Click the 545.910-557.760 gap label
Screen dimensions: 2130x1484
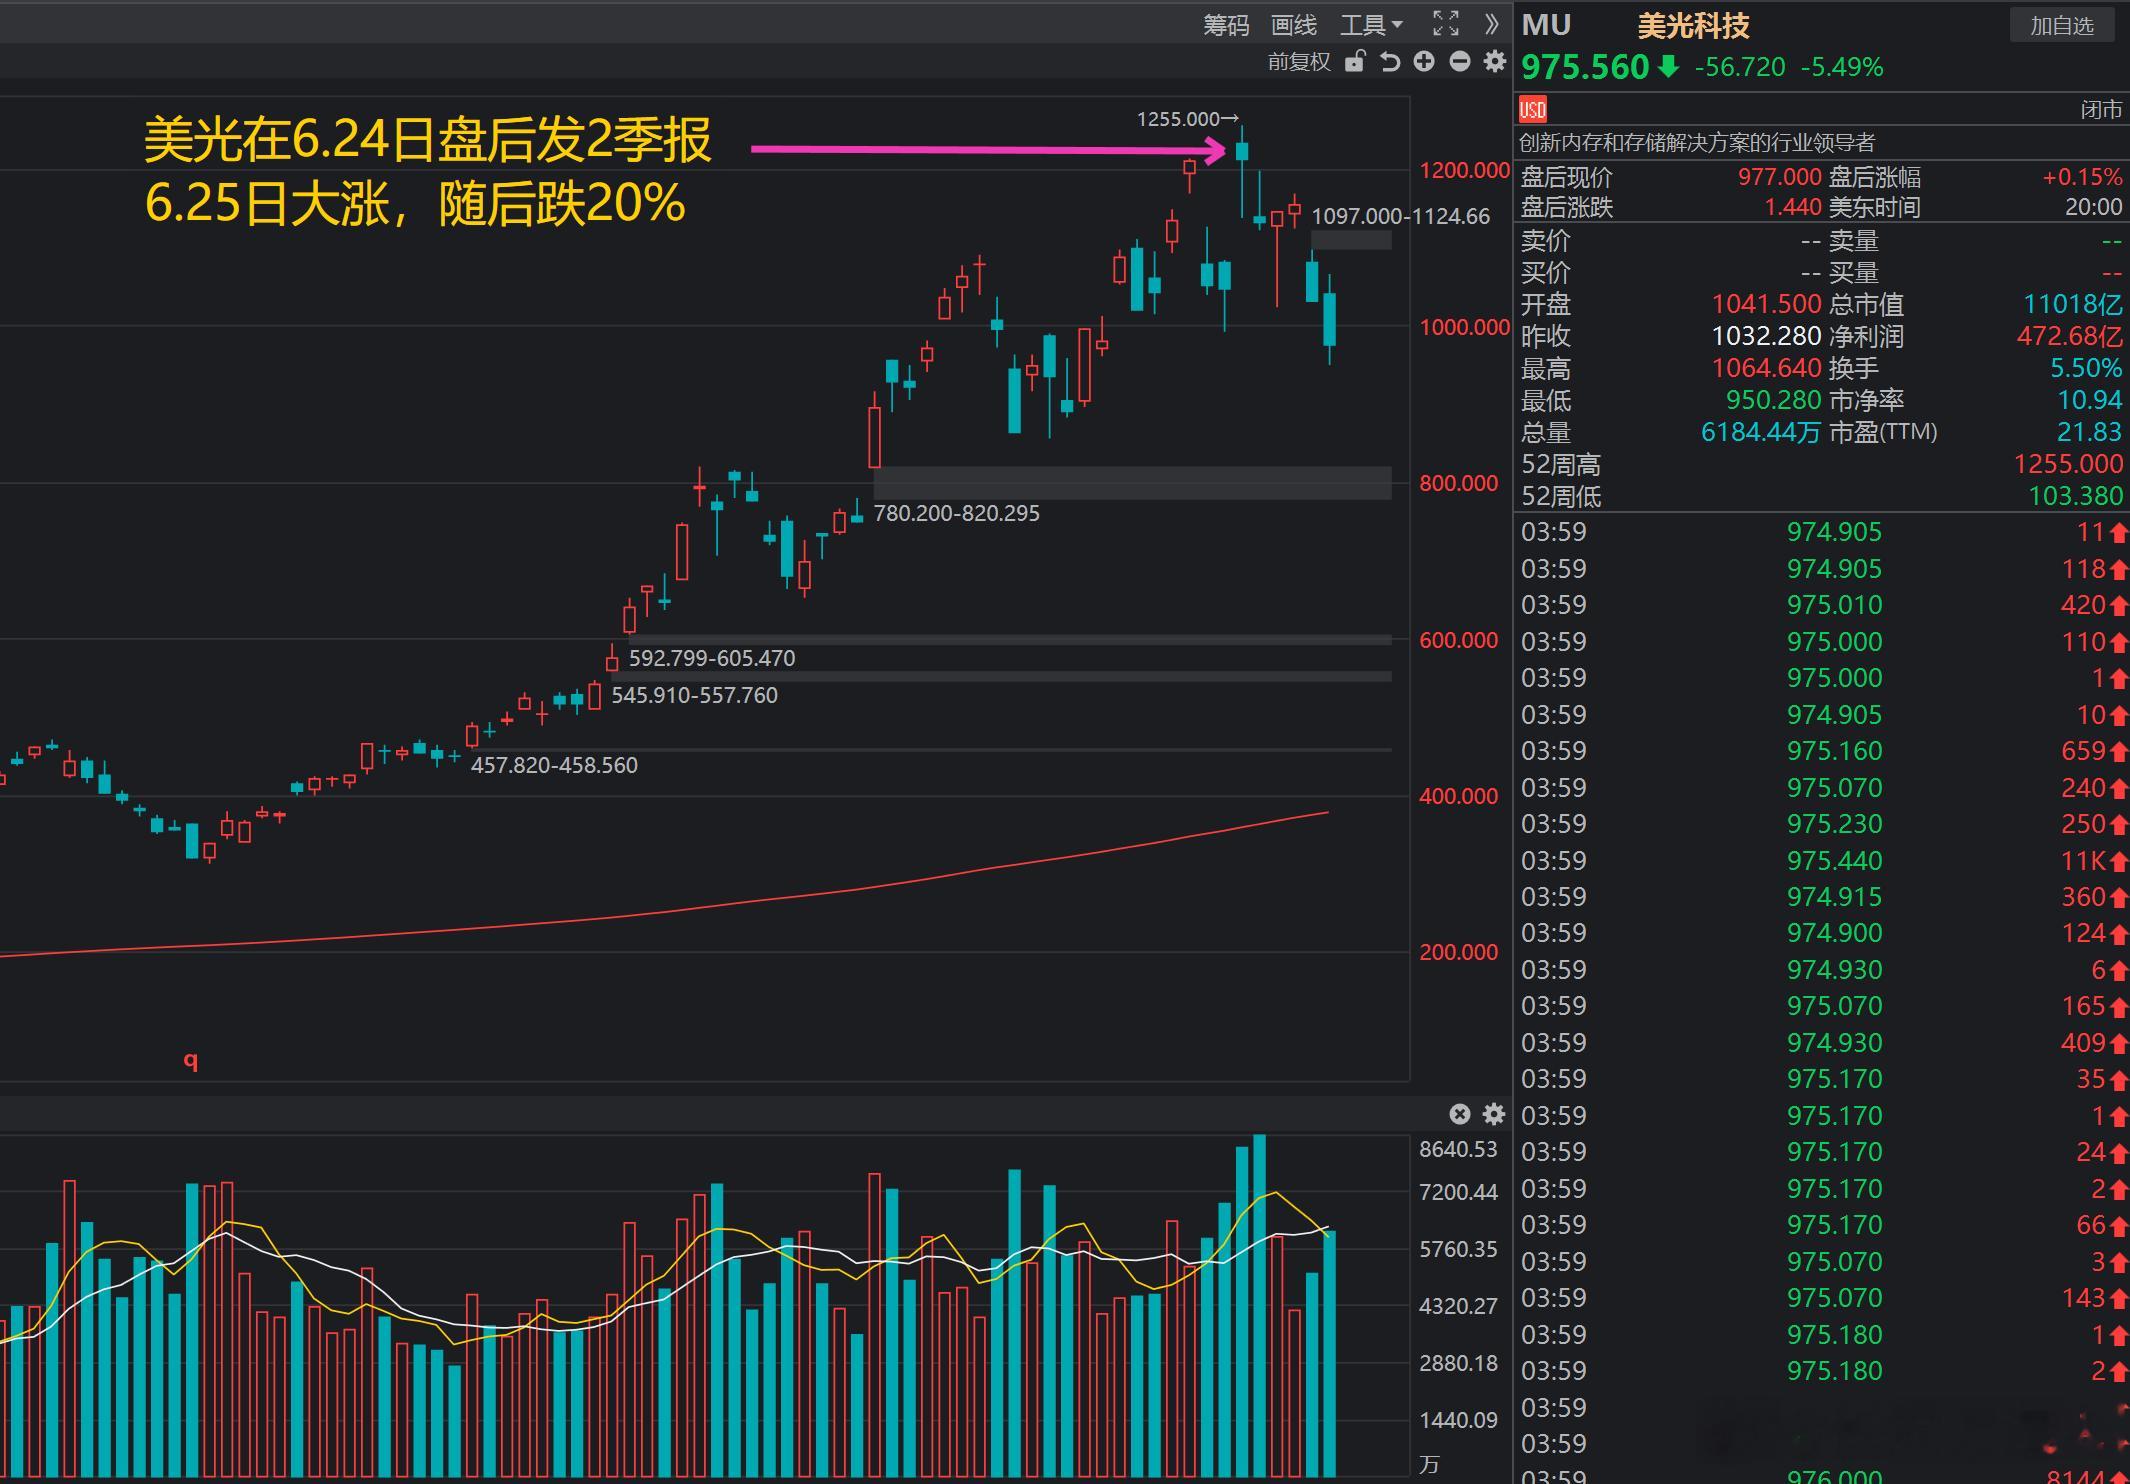(694, 695)
